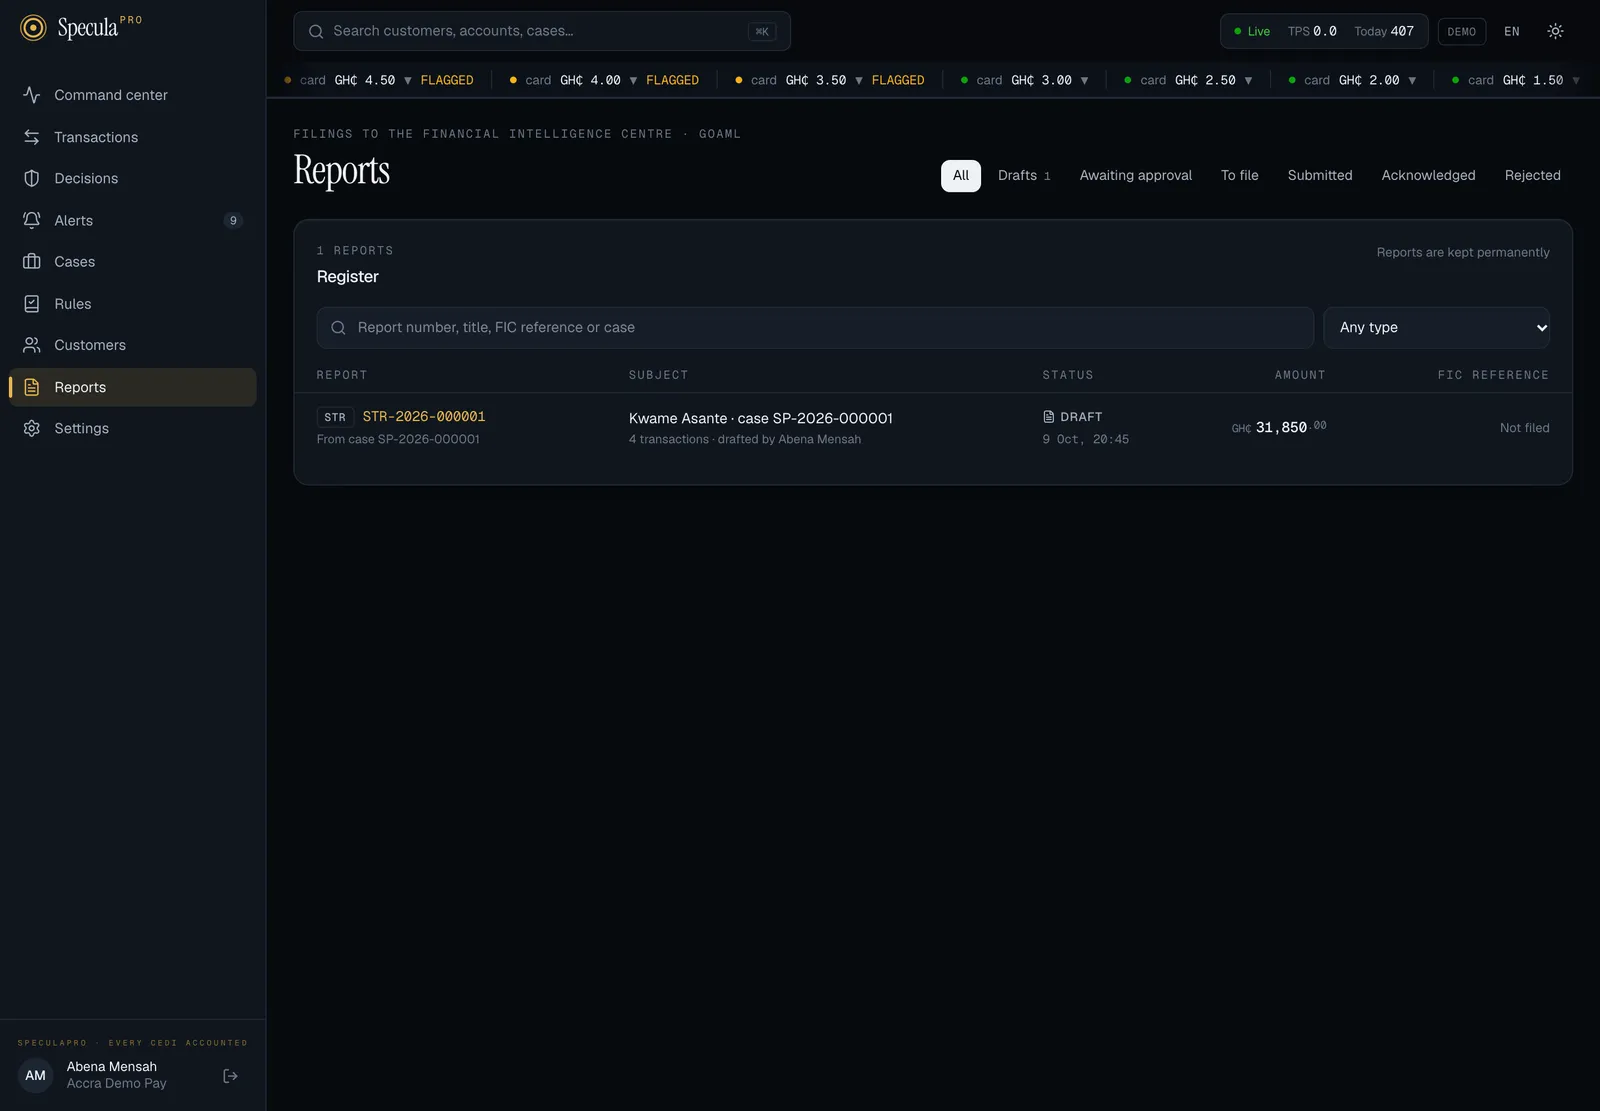This screenshot has height=1111, width=1600.
Task: Click subject Kwame Asante case SP-2026-000001
Action: 760,418
